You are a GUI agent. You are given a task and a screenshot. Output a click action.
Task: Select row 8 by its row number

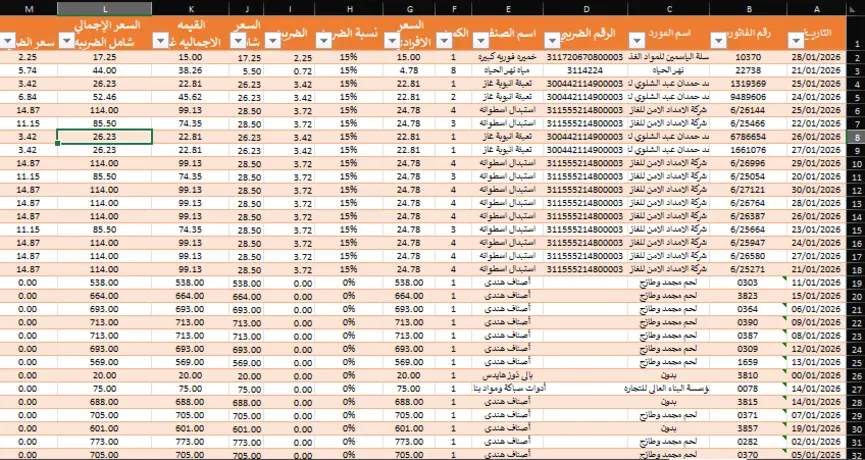tap(856, 137)
